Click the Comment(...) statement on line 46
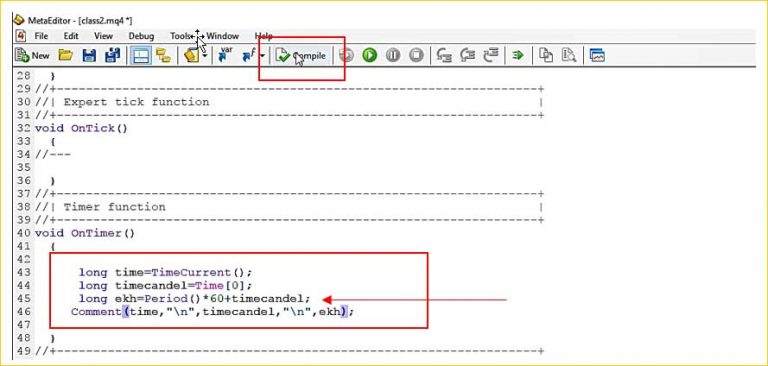 (212, 312)
